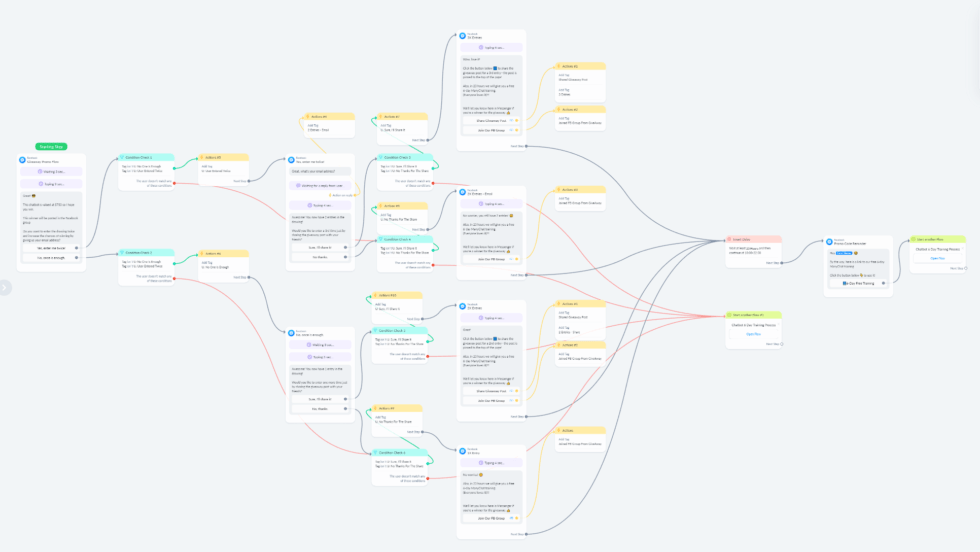Click 'No thanks' in the enter-twice message
Image resolution: width=980 pixels, height=552 pixels.
click(x=320, y=257)
